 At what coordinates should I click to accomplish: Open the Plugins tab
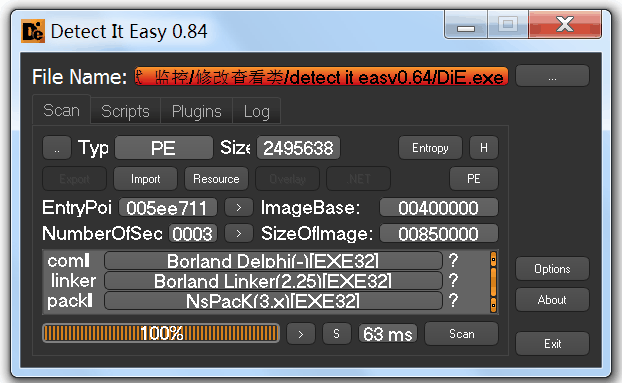click(x=196, y=111)
